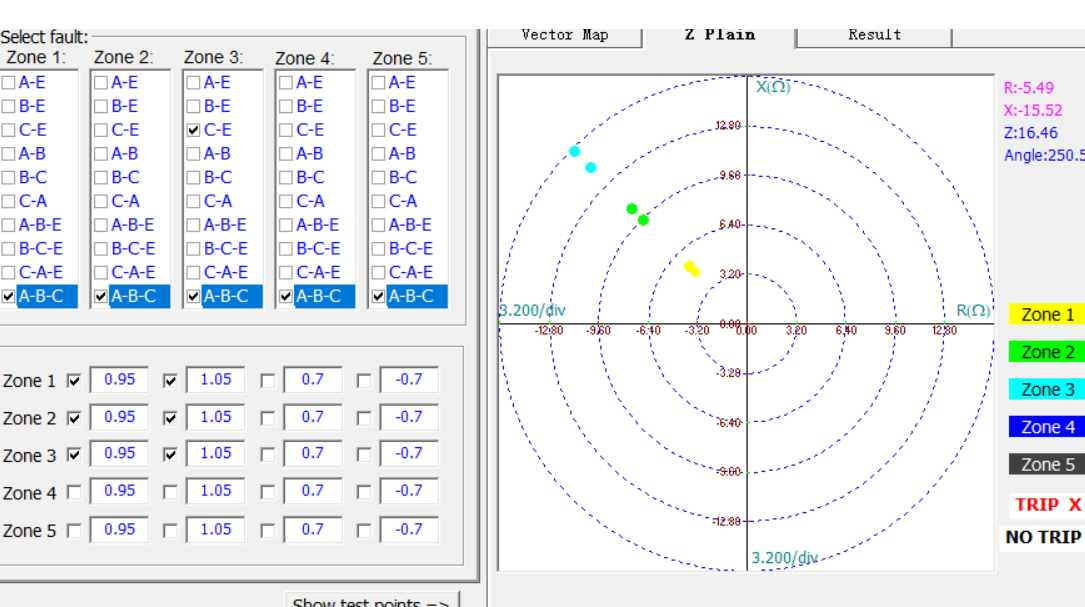This screenshot has height=607, width=1085.
Task: Edit Zone 5 0.7 value field
Action: [312, 529]
